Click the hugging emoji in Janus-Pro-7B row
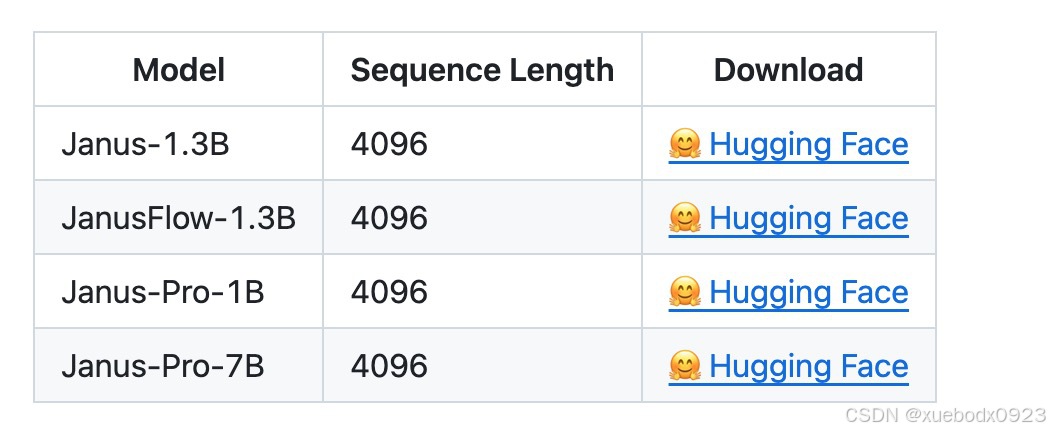This screenshot has height=432, width=1050. pos(684,366)
